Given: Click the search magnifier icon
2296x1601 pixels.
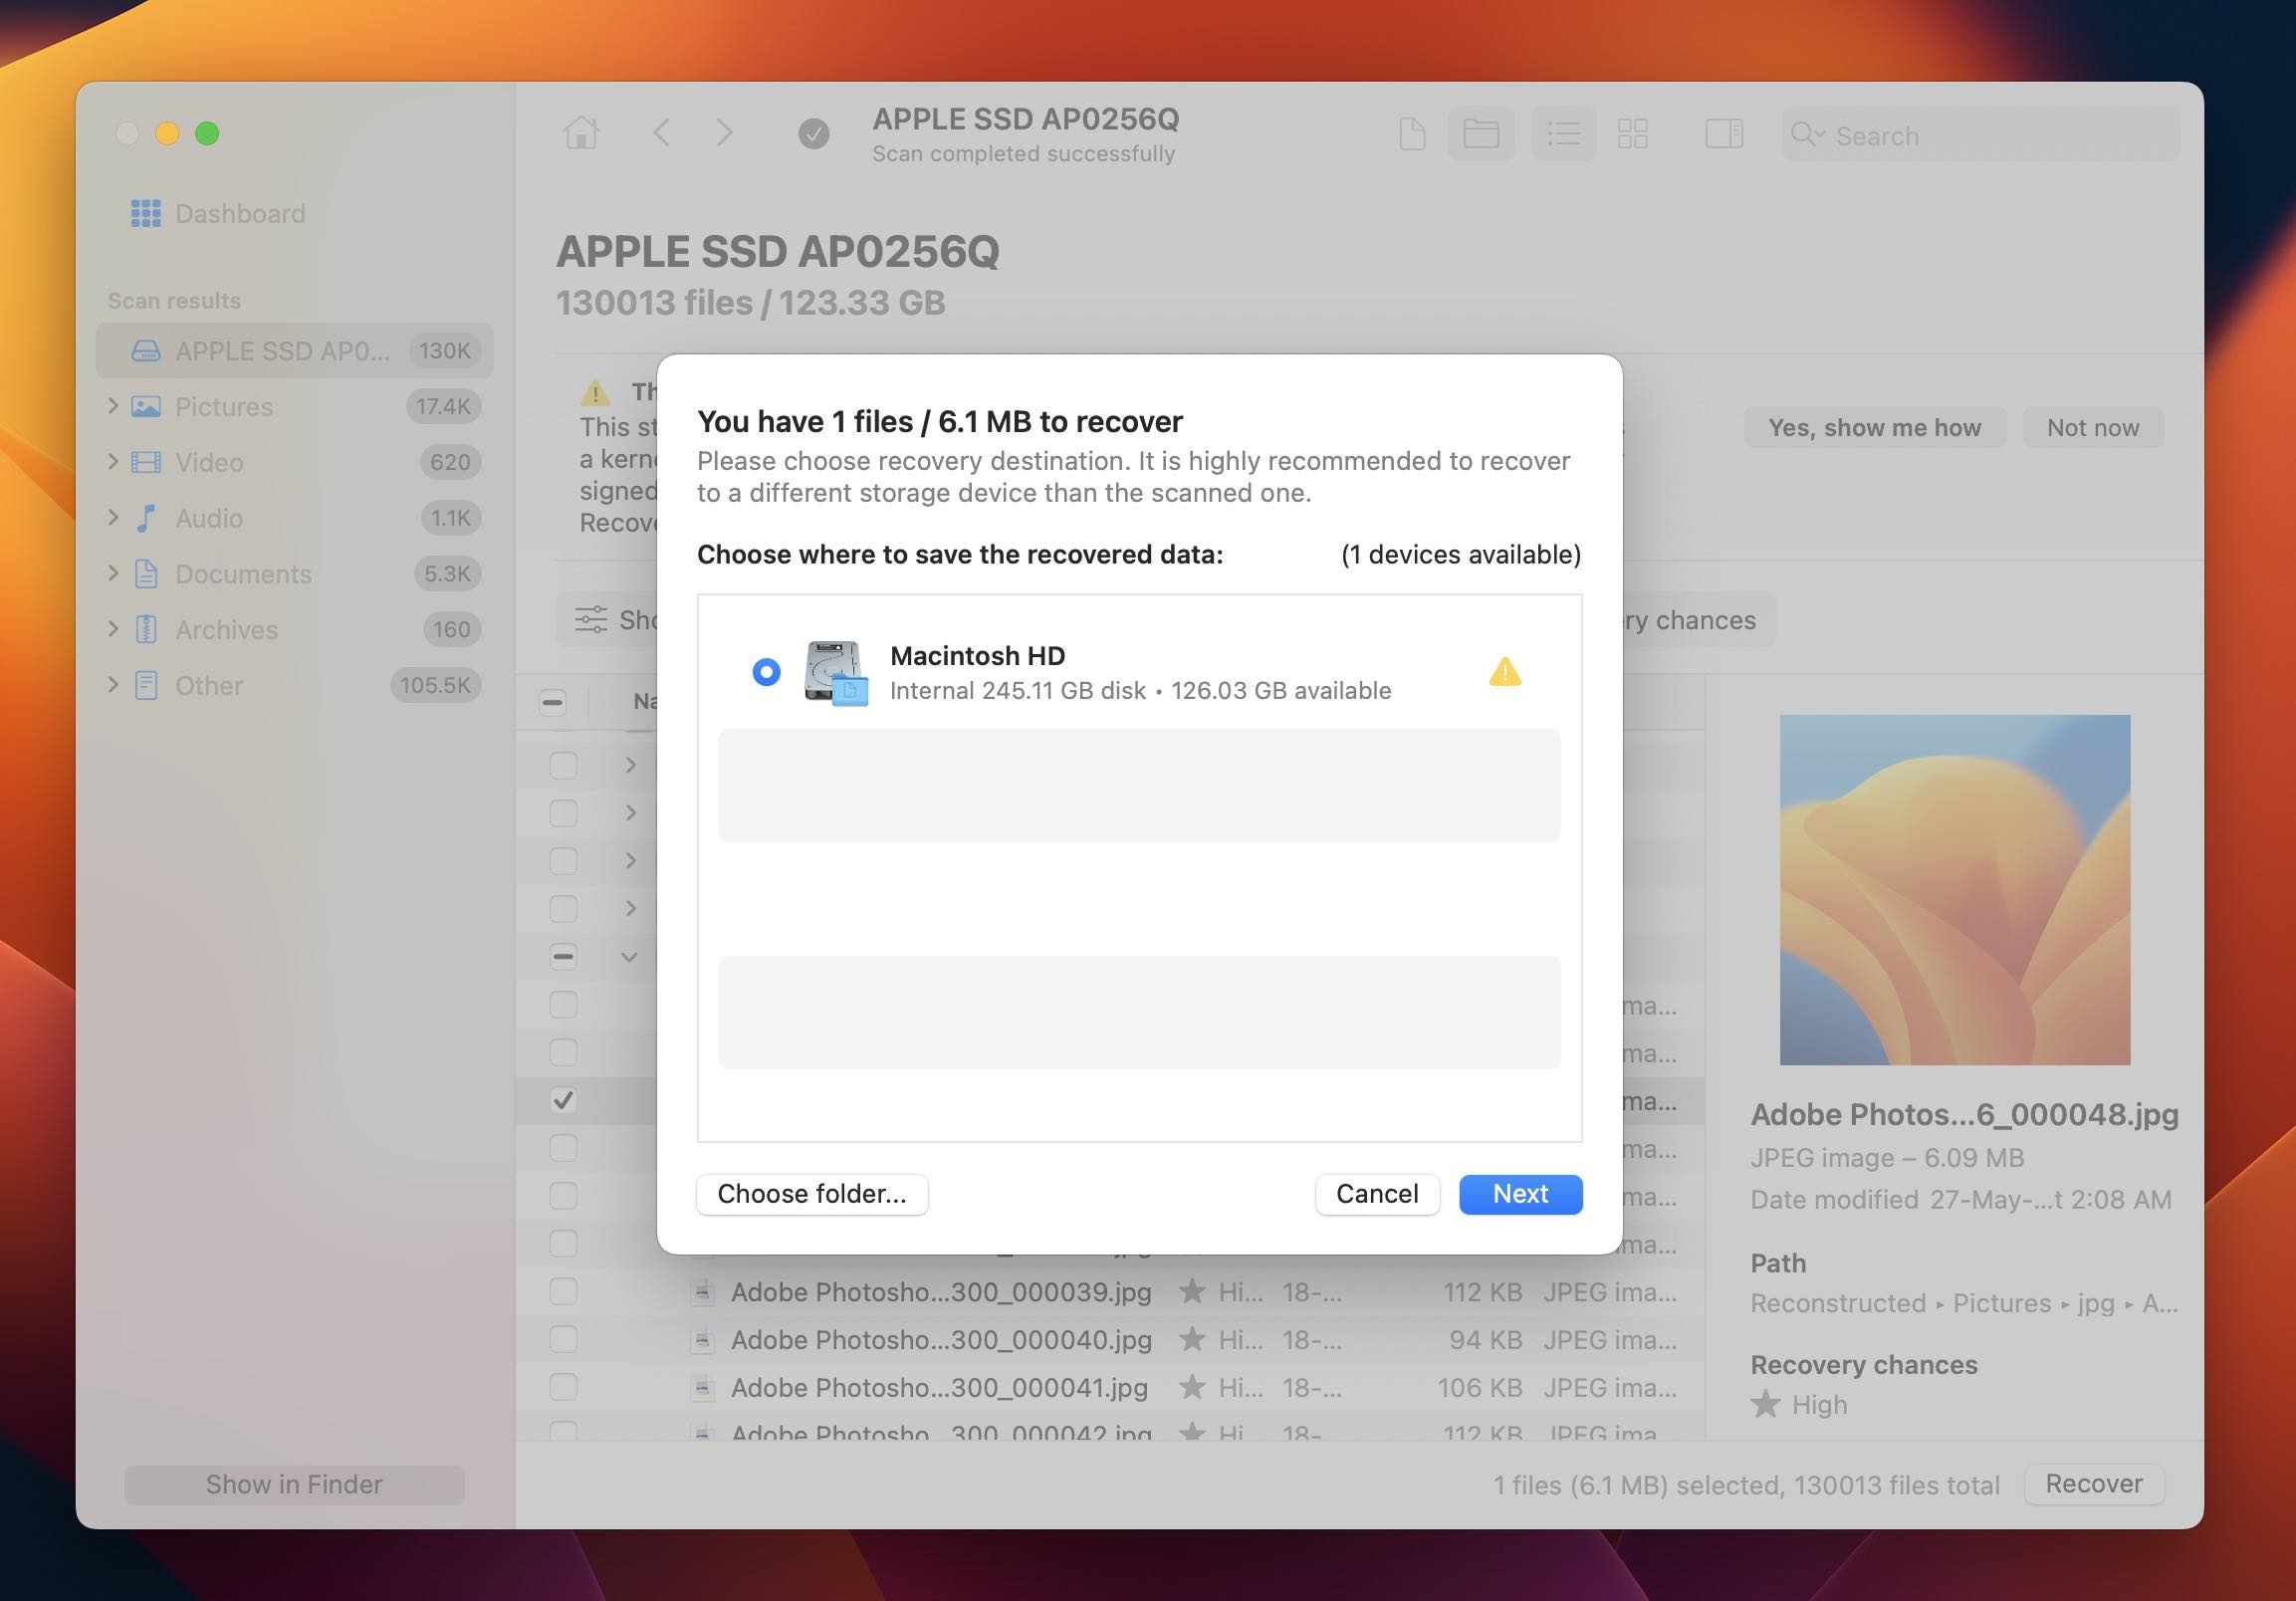Looking at the screenshot, I should [1805, 135].
